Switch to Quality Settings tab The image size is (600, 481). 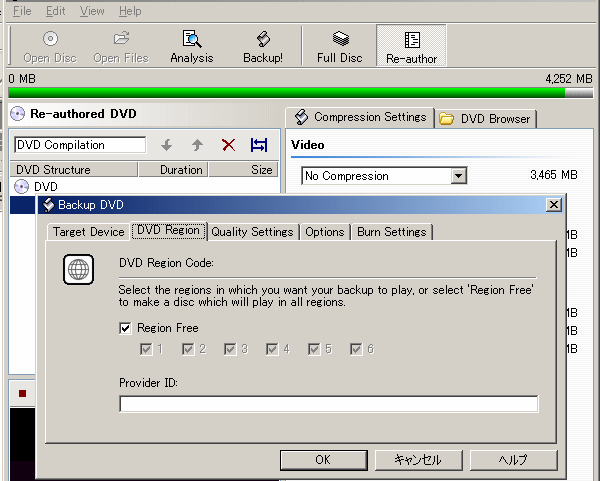(252, 231)
